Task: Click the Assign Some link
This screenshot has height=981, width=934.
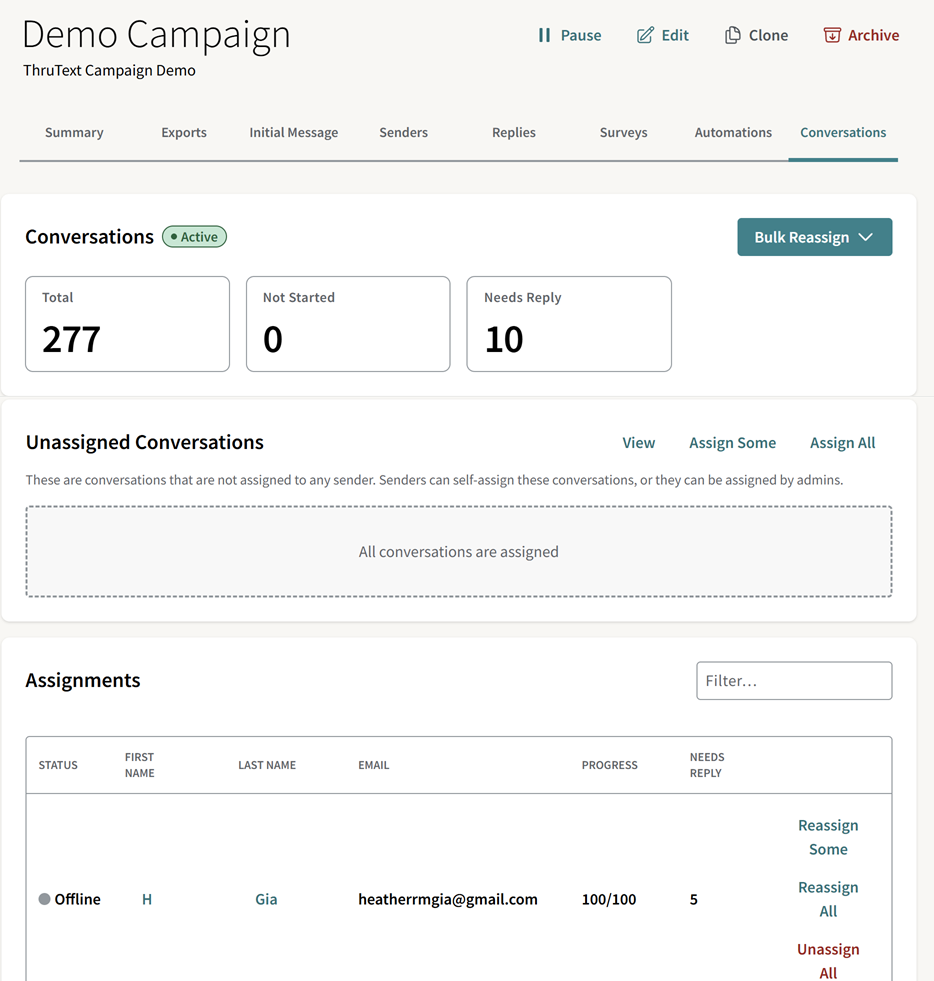Action: tap(733, 443)
